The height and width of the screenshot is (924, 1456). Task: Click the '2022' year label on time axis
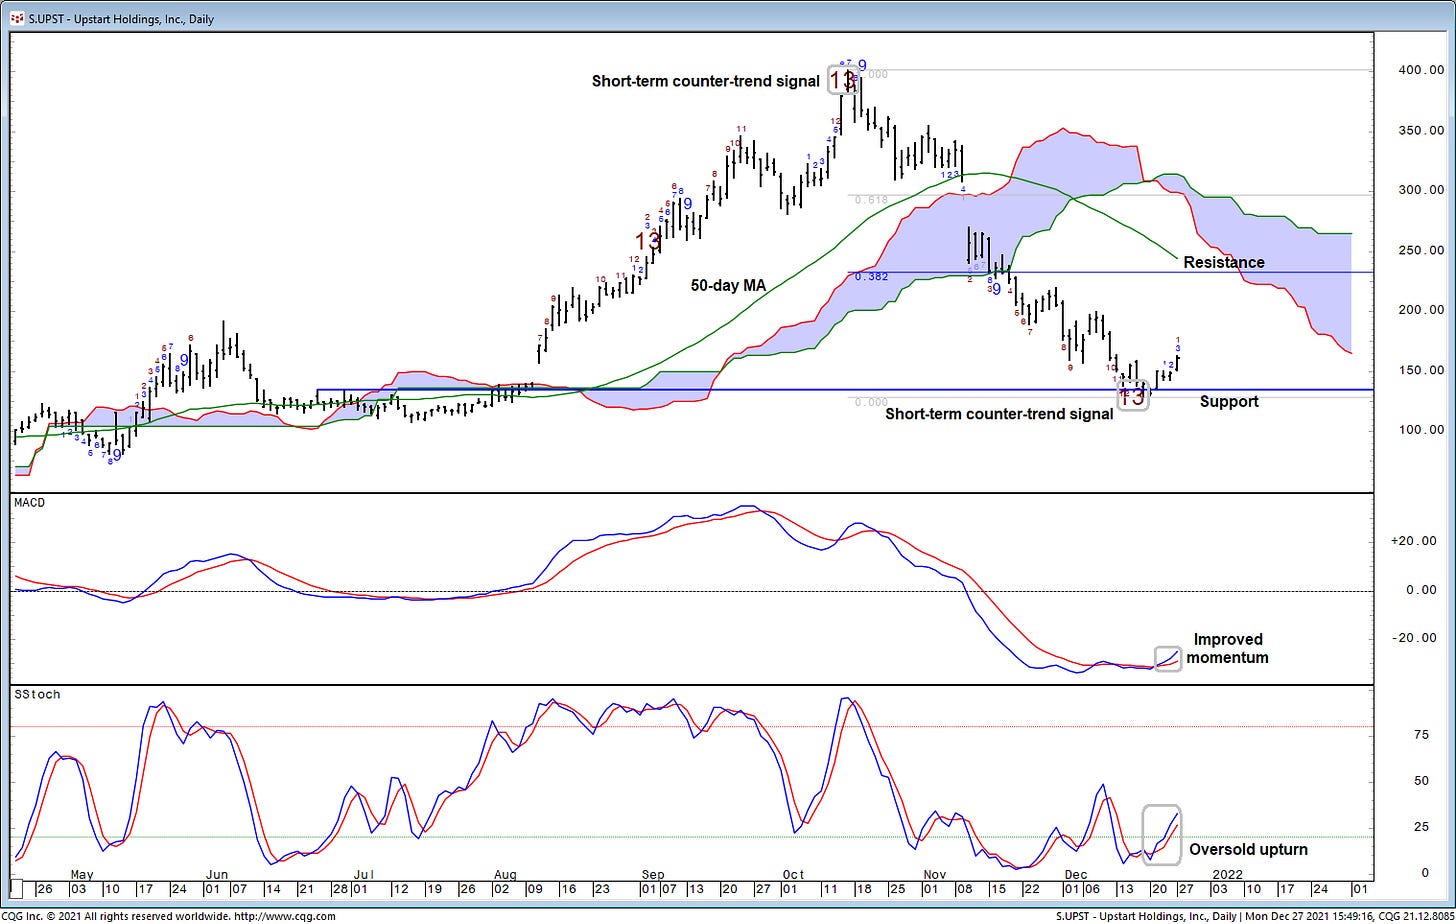coord(1227,873)
